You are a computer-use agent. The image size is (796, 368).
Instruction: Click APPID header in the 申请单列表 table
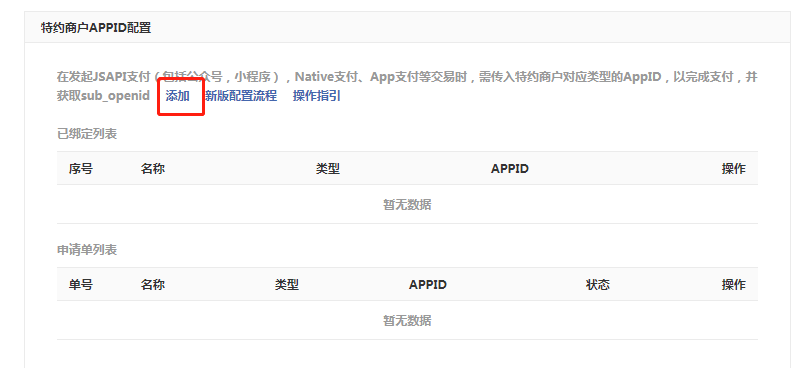[x=428, y=284]
